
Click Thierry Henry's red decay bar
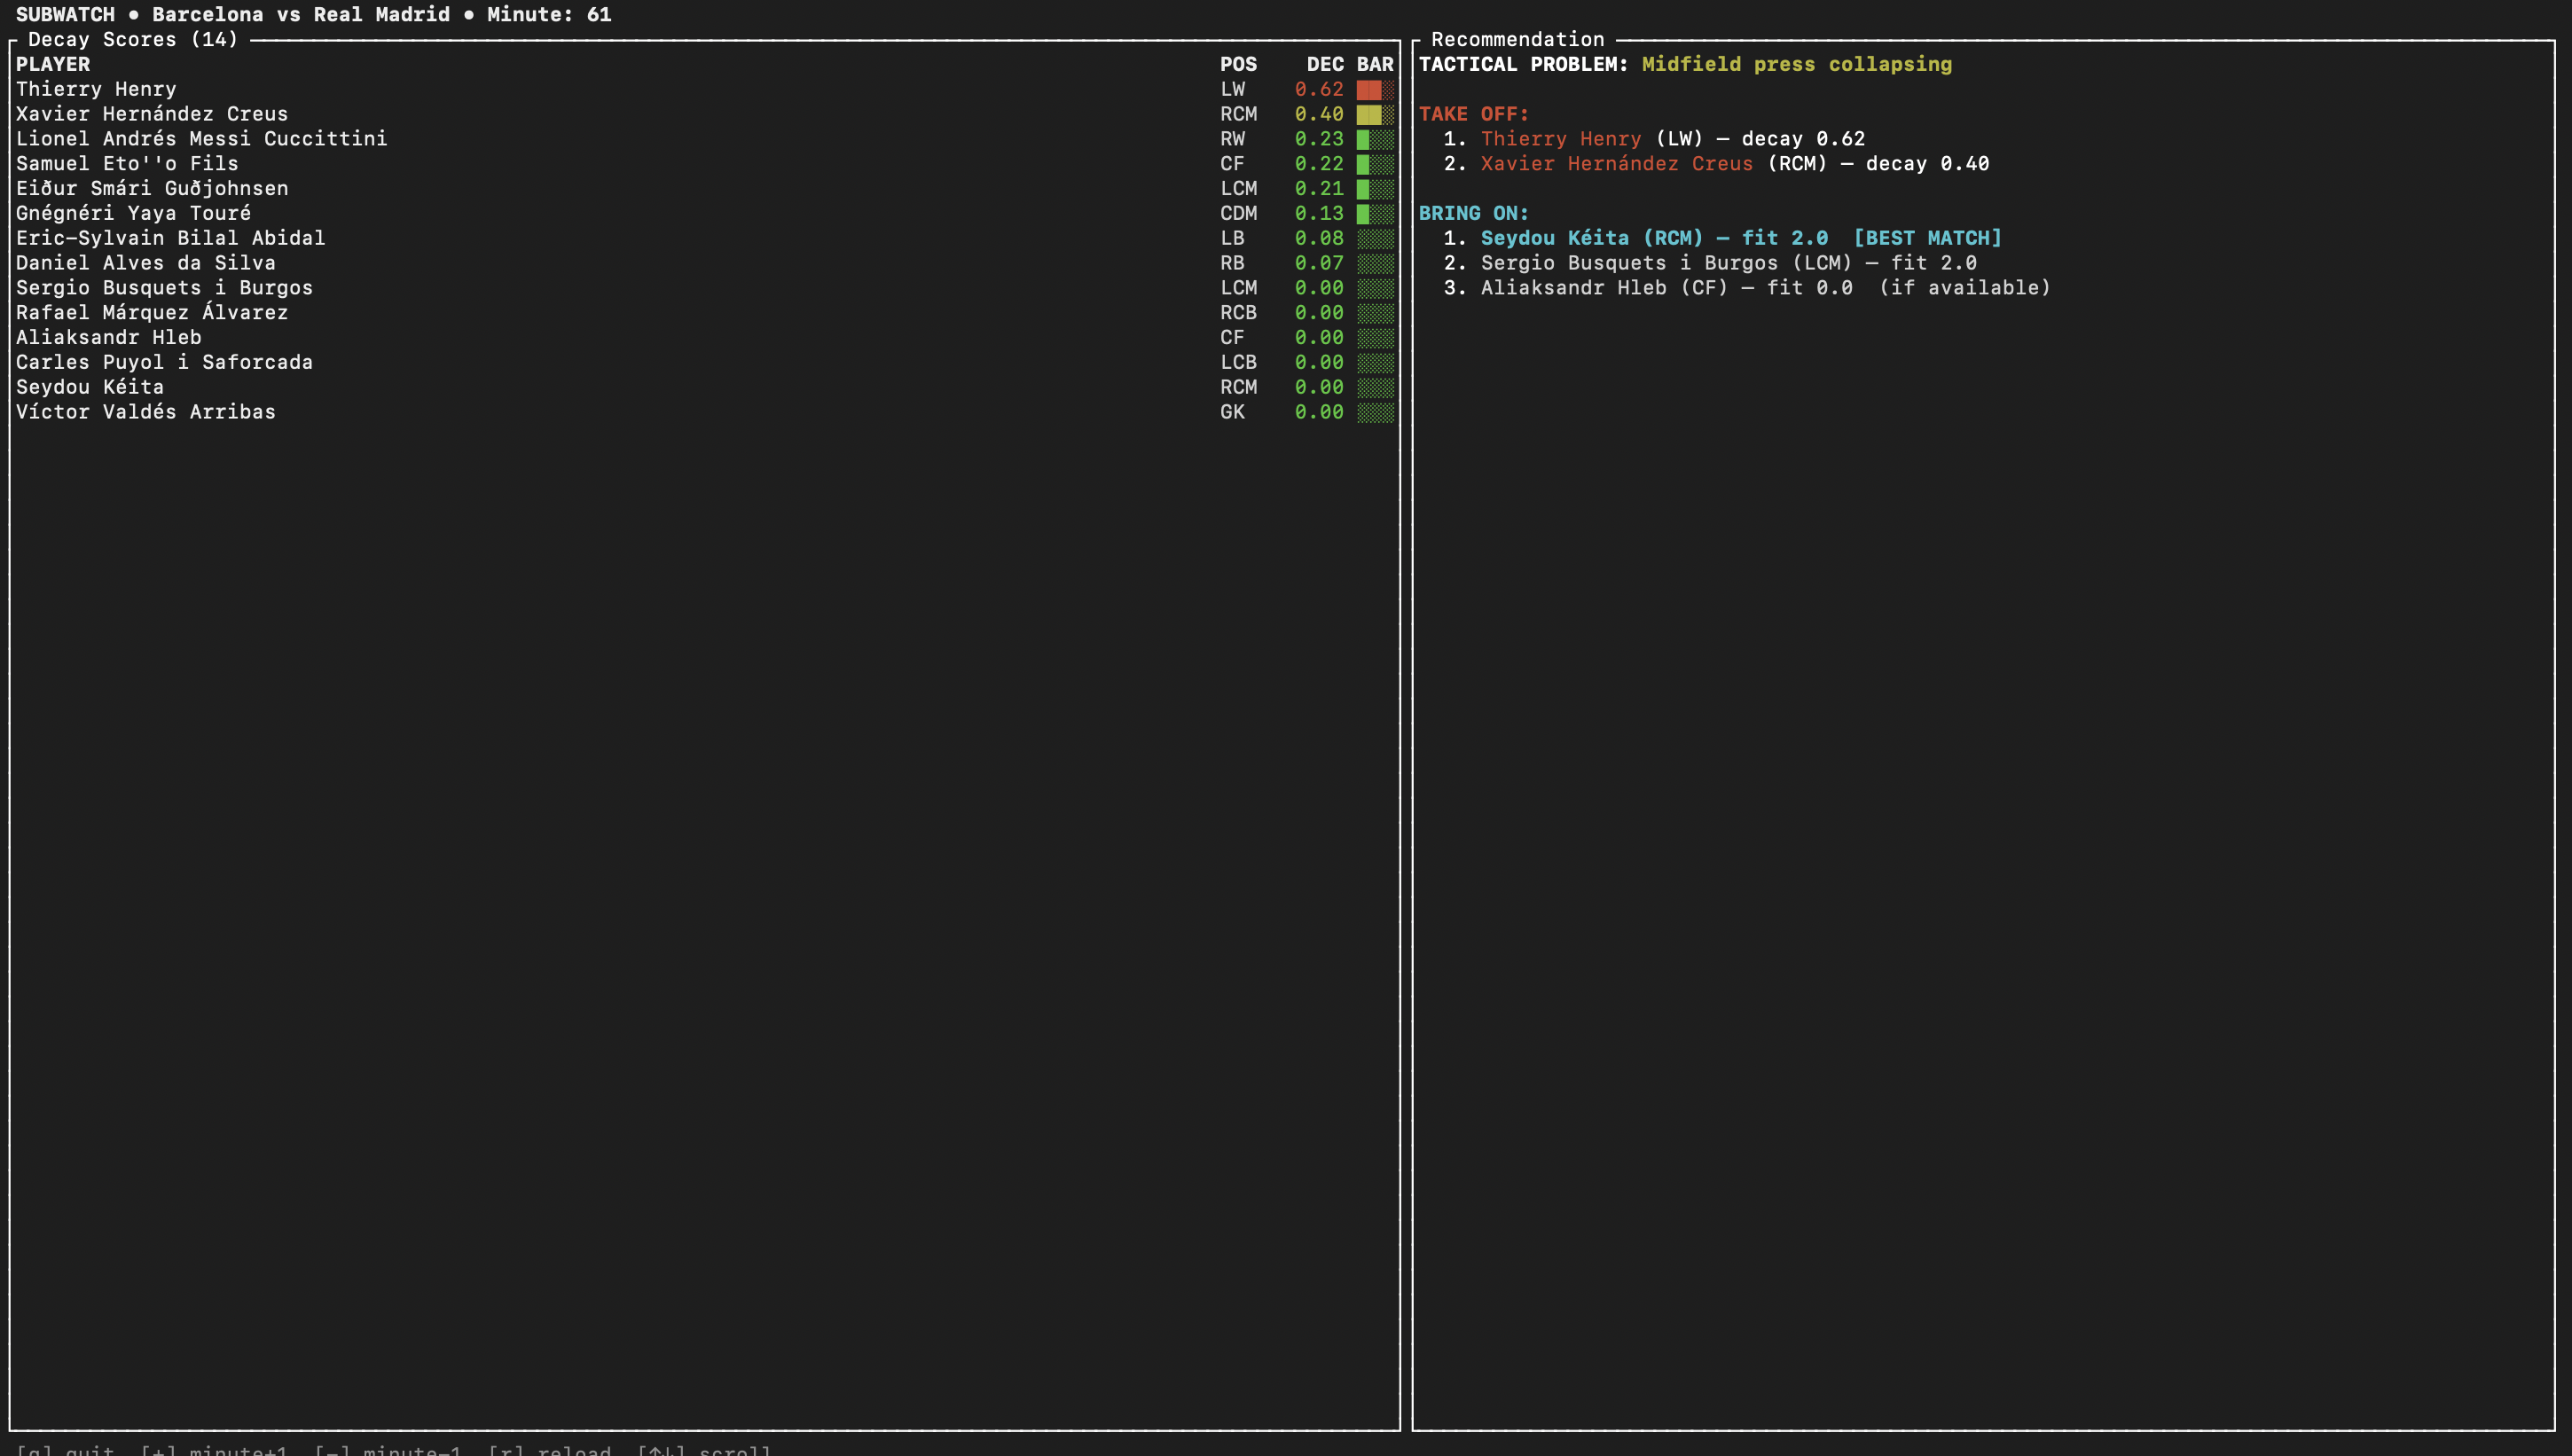tap(1375, 89)
